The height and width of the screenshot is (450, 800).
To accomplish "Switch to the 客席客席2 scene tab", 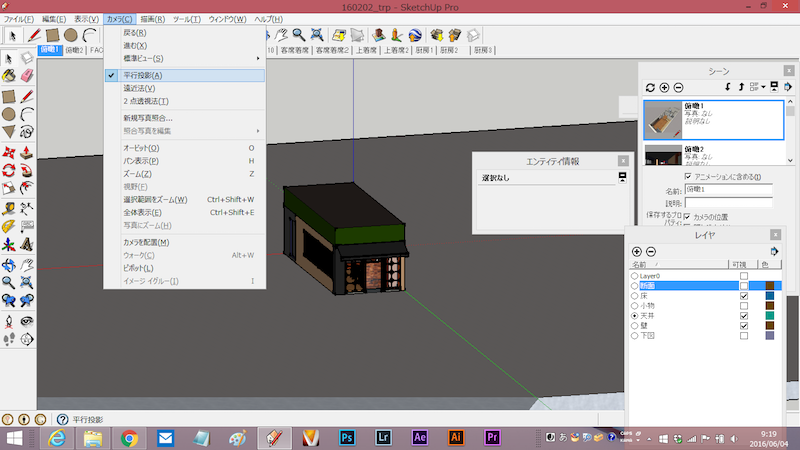I will point(332,49).
